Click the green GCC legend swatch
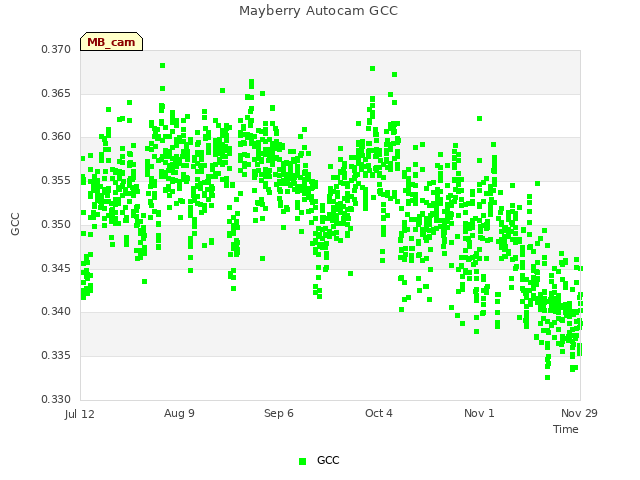 (x=302, y=461)
